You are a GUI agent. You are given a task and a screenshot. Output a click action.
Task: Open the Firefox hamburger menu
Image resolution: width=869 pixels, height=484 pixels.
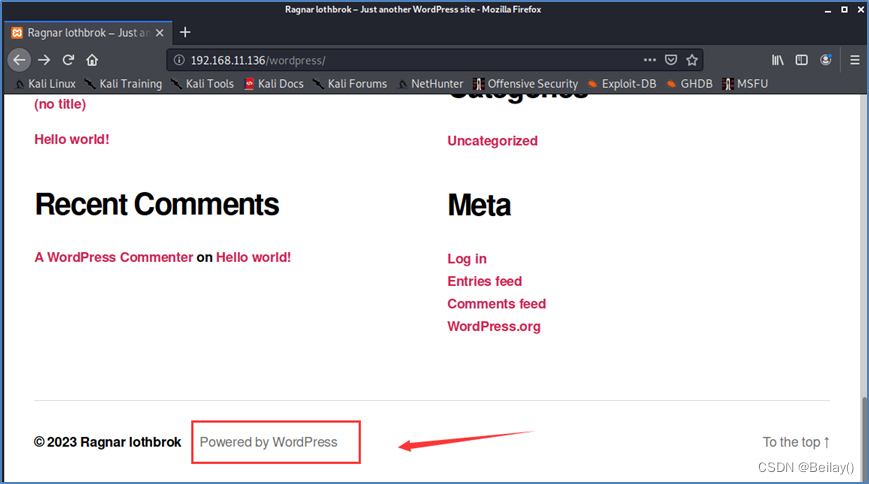(855, 60)
